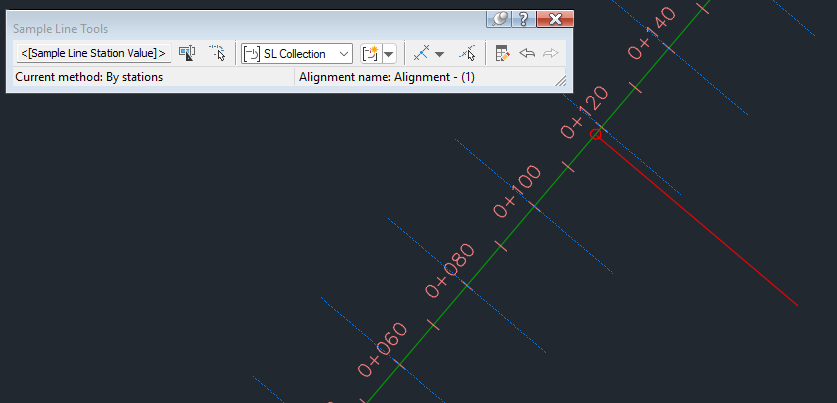Close the Sample Line Tools window
Image resolution: width=837 pixels, height=403 pixels.
[x=555, y=20]
